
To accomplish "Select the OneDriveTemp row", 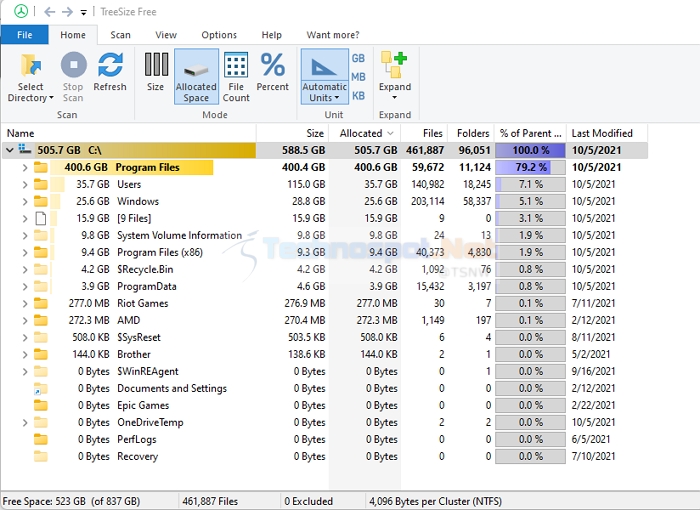I will 325,422.
